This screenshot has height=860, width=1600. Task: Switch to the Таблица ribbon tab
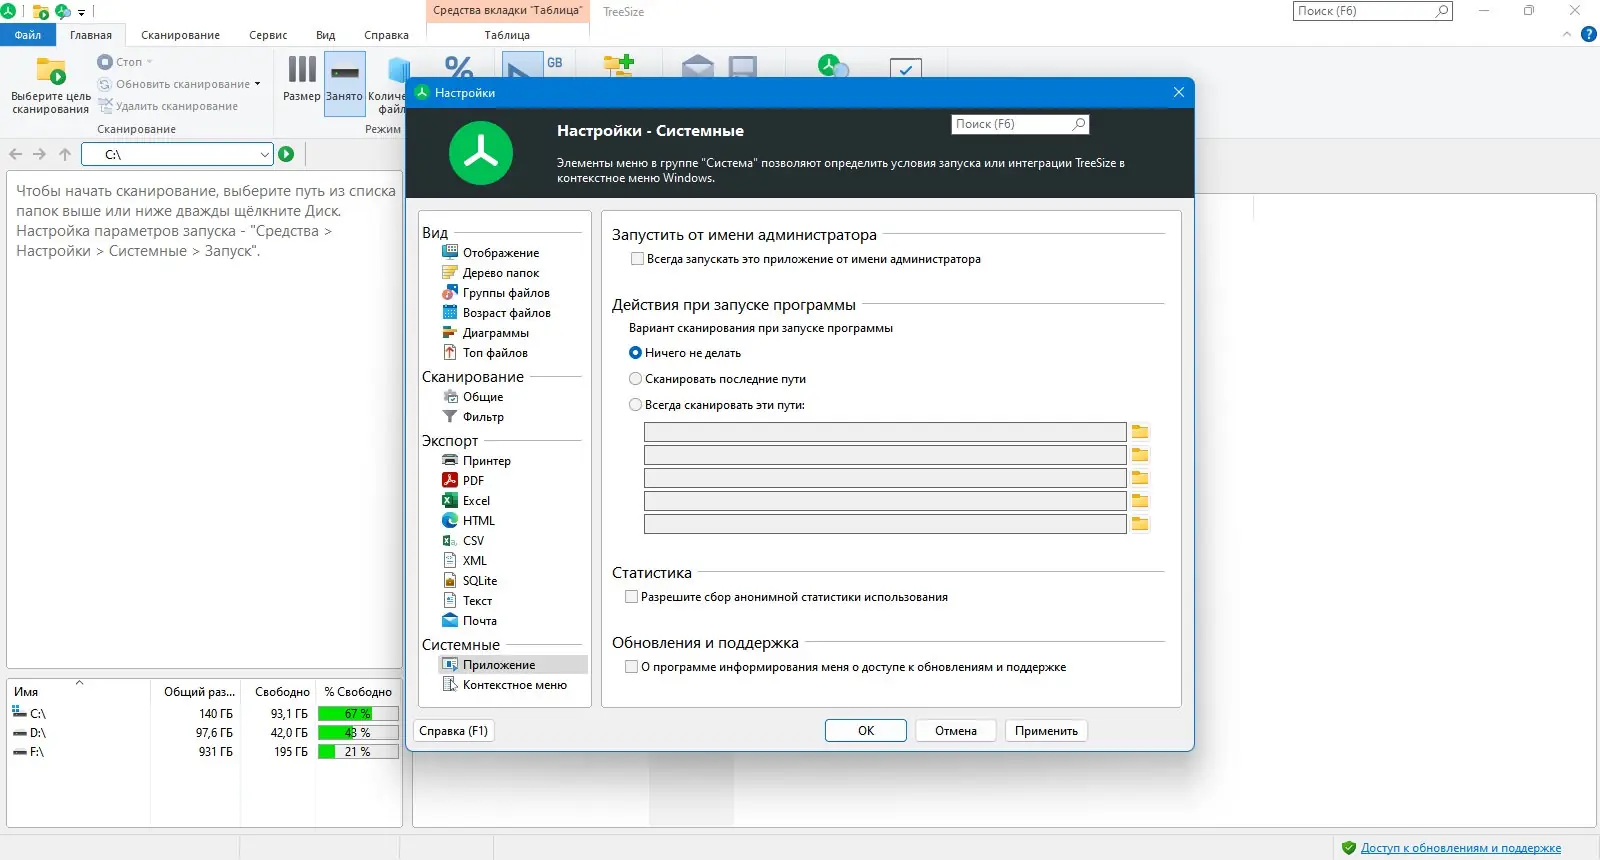point(507,35)
